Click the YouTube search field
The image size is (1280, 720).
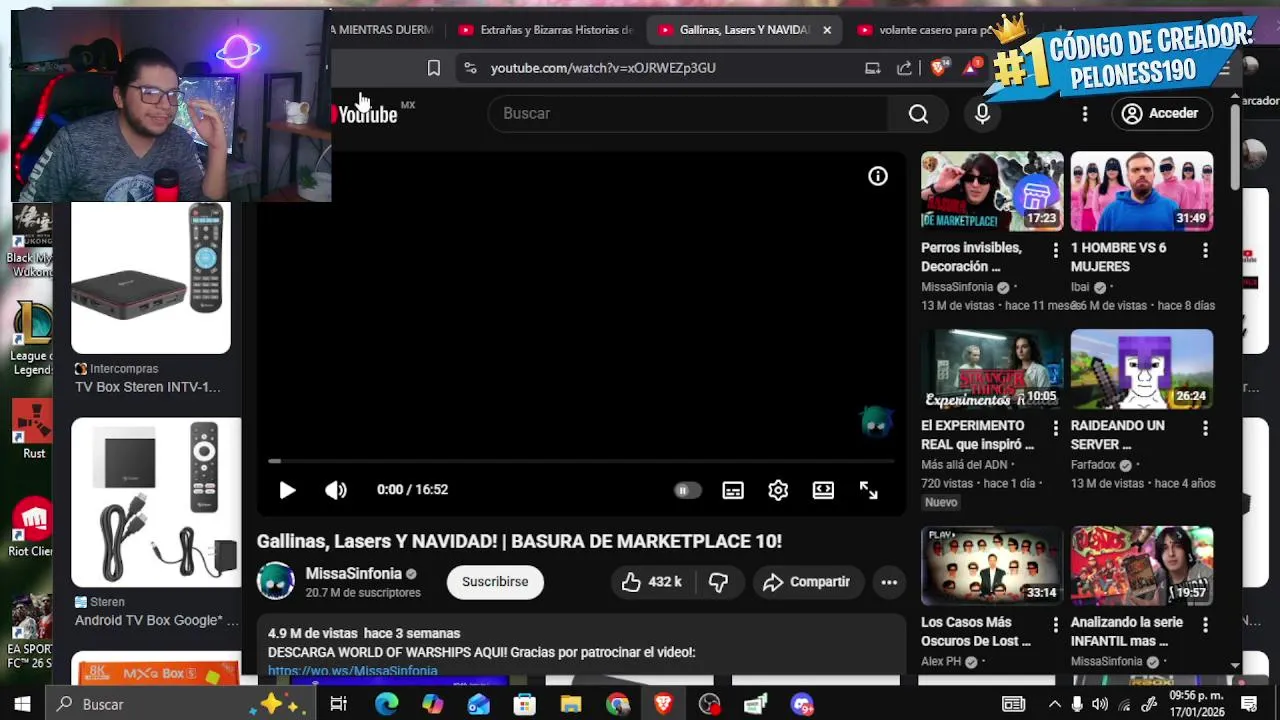tap(688, 113)
